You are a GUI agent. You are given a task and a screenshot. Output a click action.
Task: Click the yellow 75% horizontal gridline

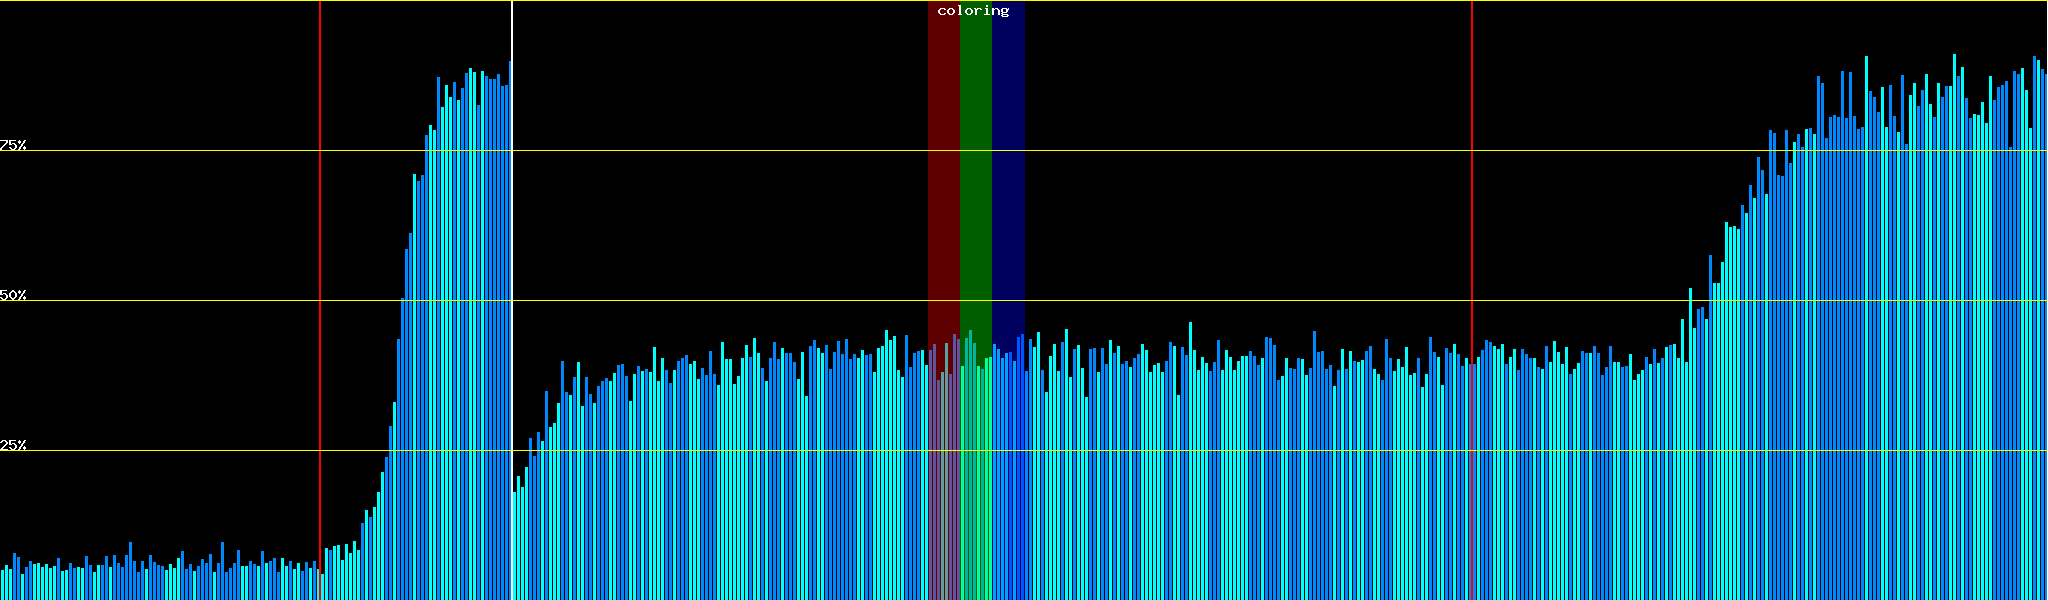coord(1200,151)
